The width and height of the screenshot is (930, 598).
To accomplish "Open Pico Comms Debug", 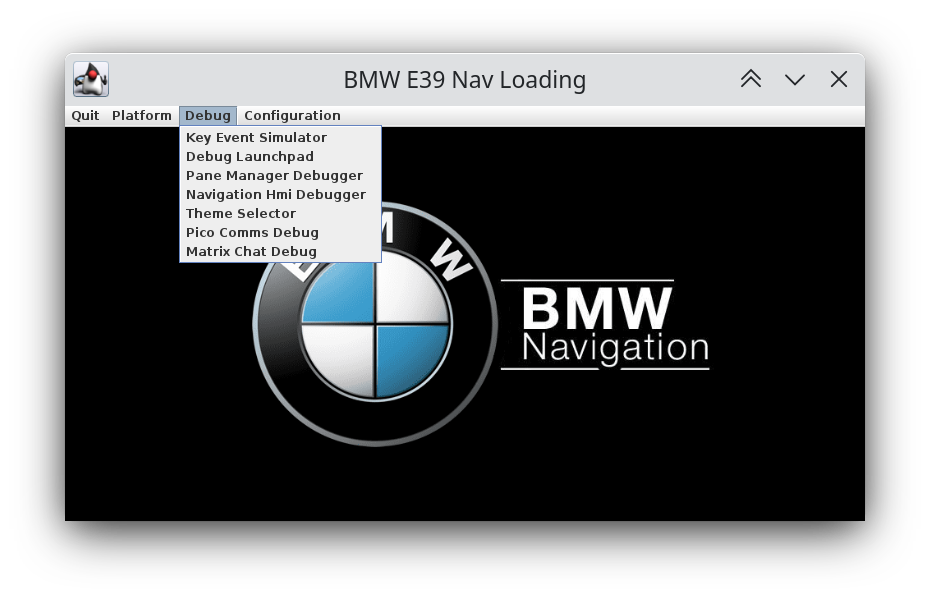I will (x=280, y=233).
